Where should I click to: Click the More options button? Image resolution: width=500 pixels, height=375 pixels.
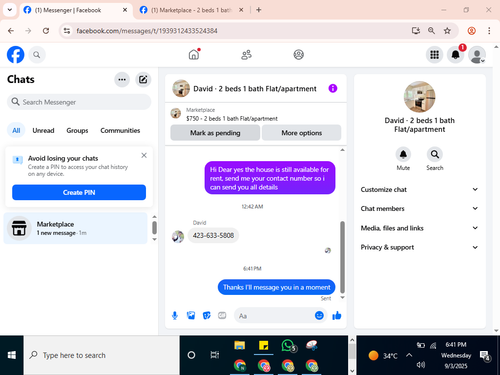302,133
